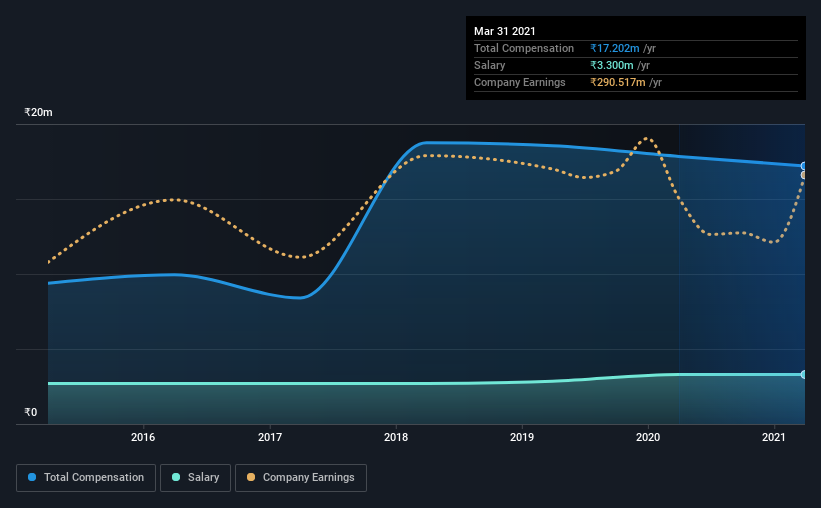Click the ₹0 y-axis label

tap(31, 413)
